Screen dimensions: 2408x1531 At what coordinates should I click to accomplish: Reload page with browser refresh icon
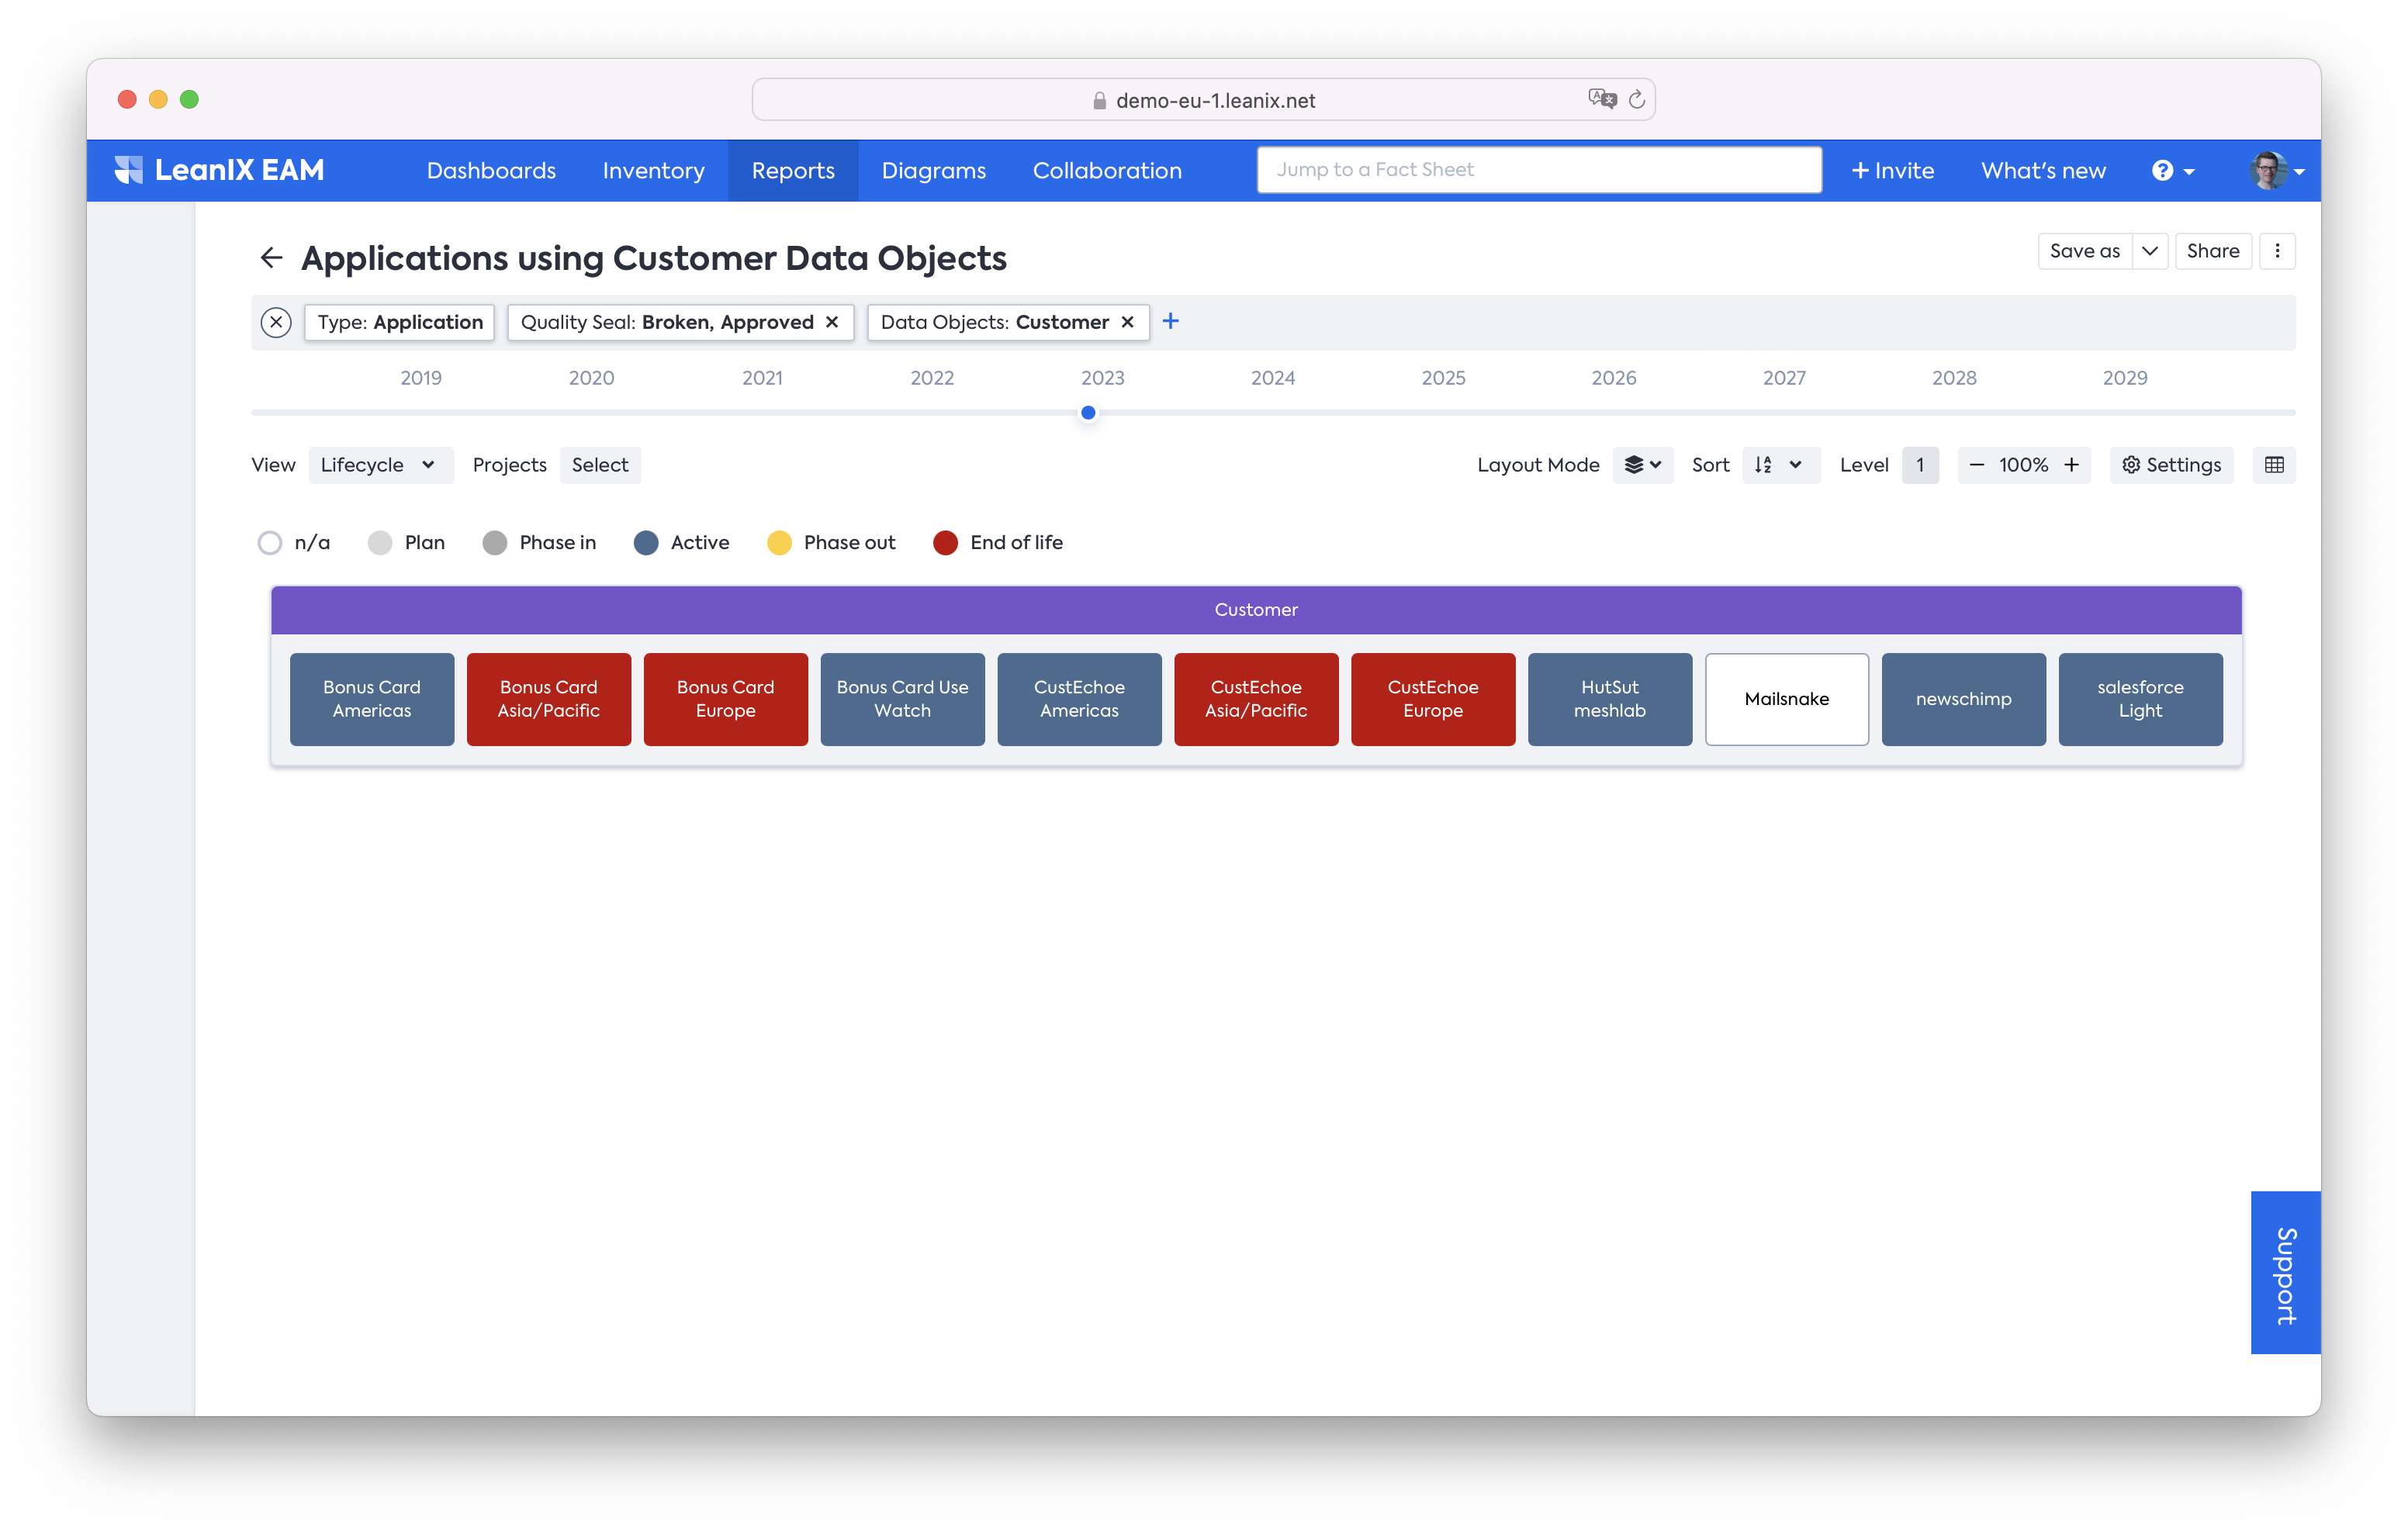click(x=1636, y=100)
